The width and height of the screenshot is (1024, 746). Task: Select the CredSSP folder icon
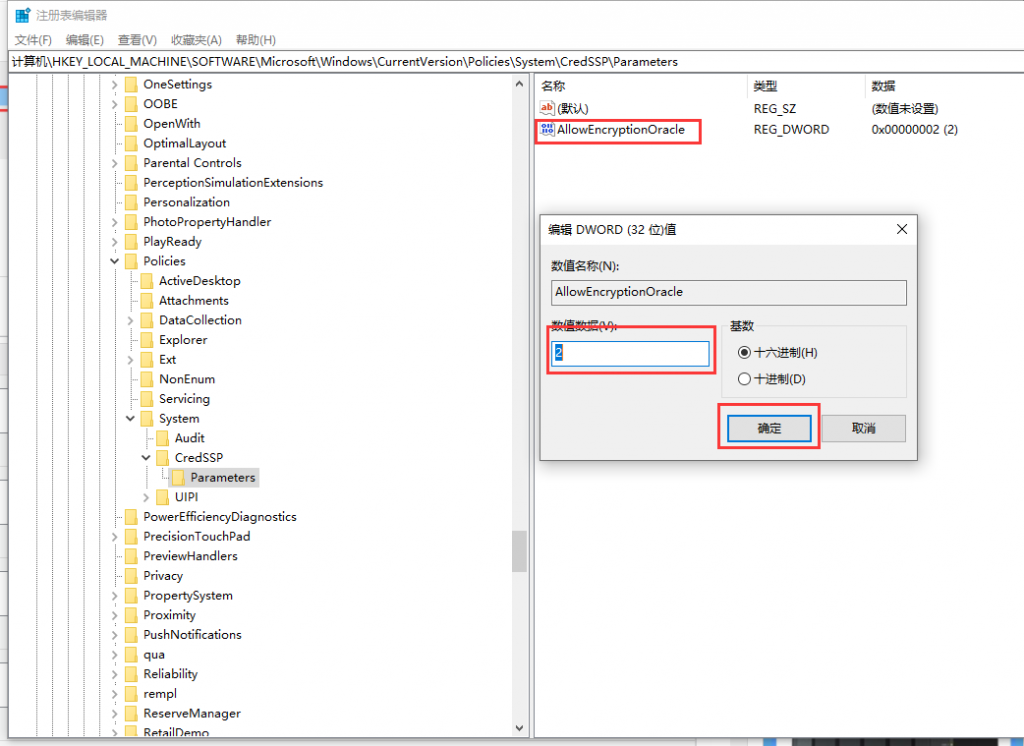tap(163, 458)
